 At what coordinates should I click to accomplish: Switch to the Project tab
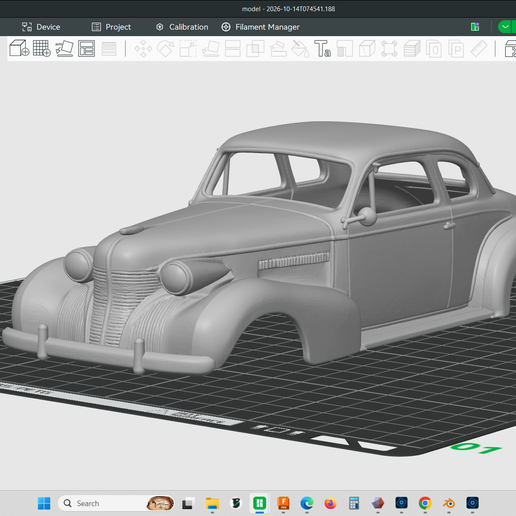pyautogui.click(x=111, y=27)
